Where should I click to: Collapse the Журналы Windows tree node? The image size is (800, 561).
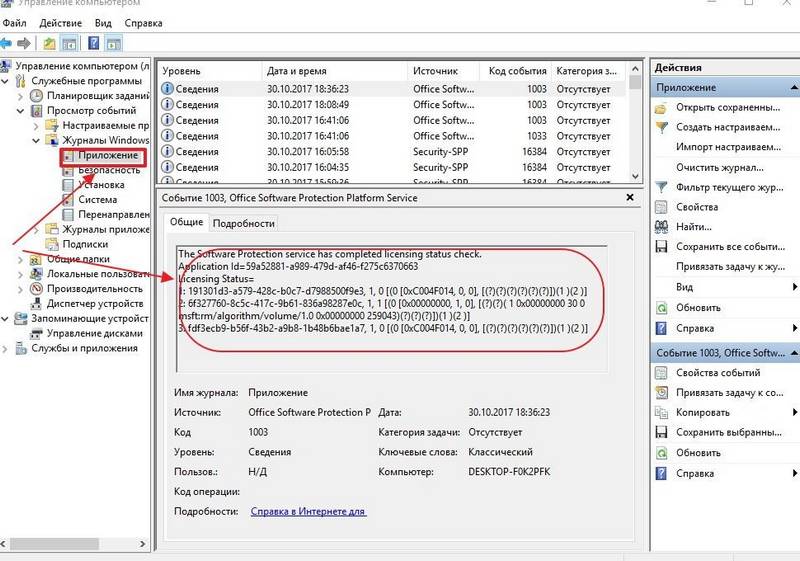(x=36, y=140)
